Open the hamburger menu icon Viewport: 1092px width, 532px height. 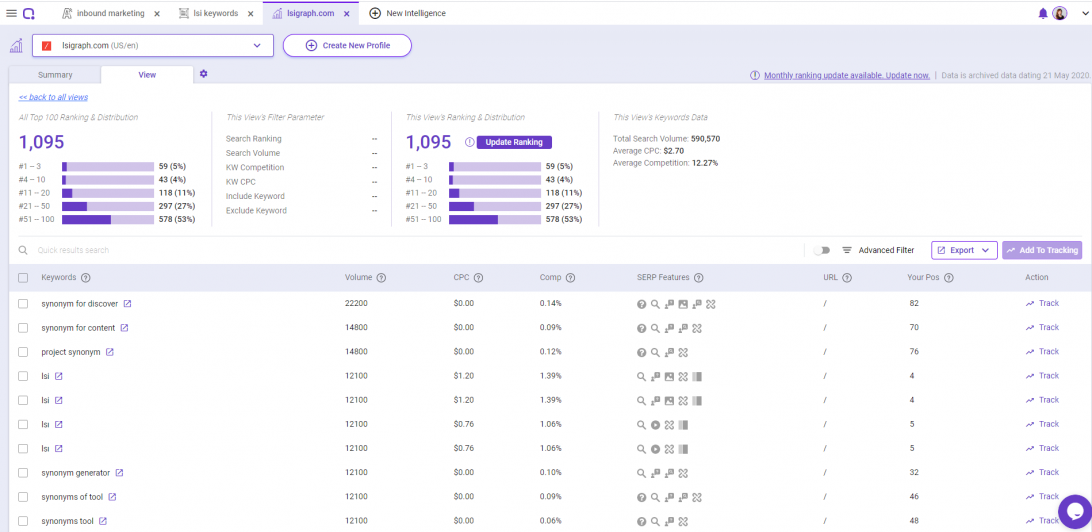11,13
